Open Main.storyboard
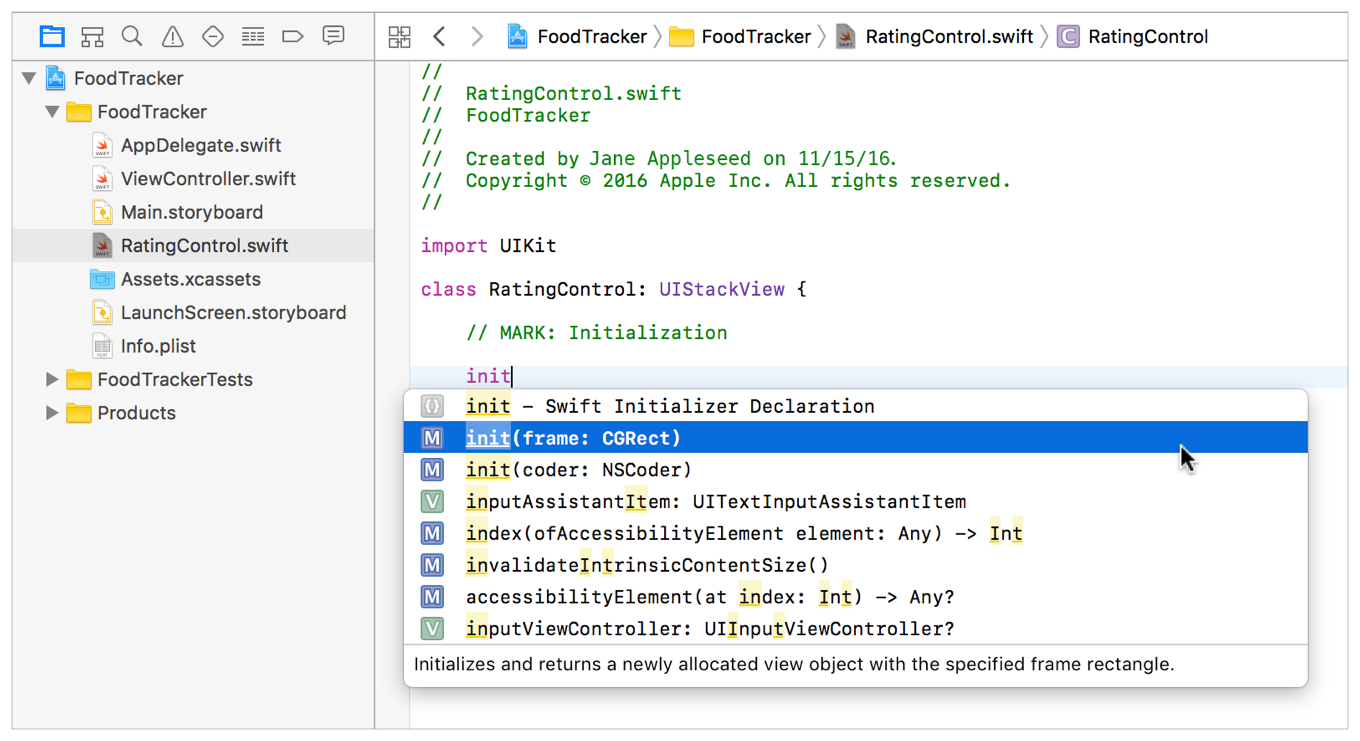 [x=193, y=212]
